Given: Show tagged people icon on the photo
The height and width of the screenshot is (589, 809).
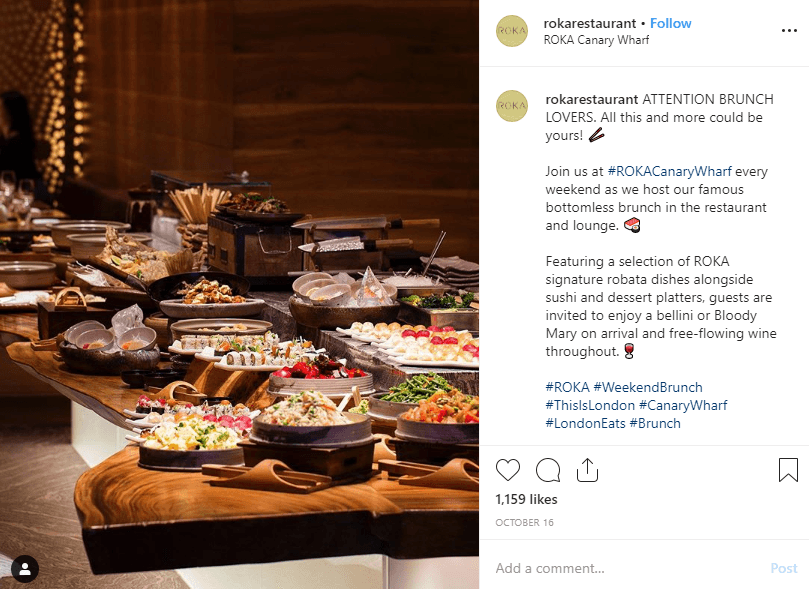Looking at the screenshot, I should 25,569.
